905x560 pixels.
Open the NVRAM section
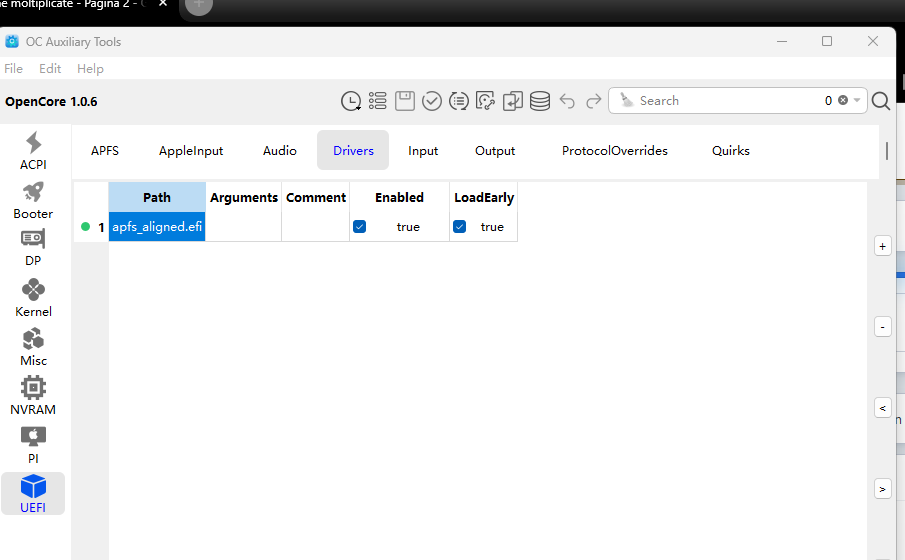tap(33, 396)
